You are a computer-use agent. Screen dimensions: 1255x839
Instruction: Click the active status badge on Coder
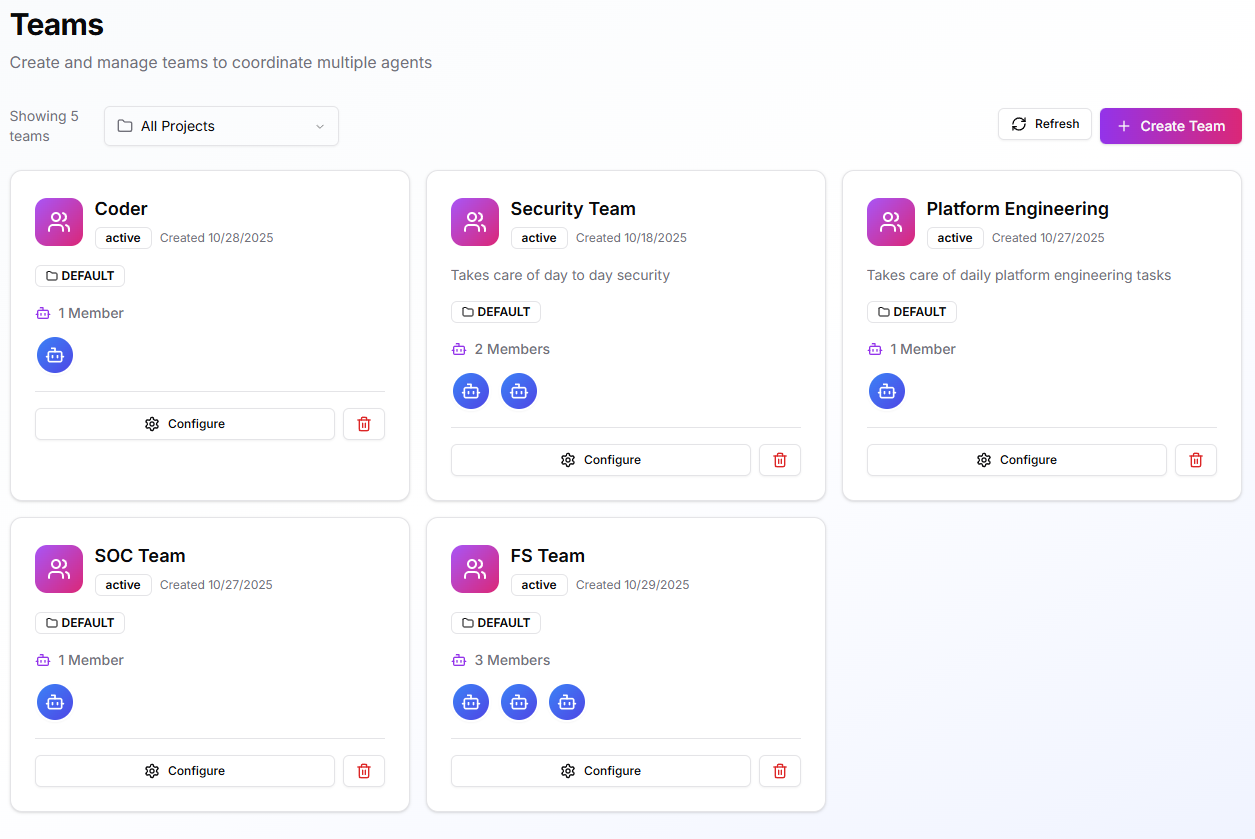click(x=122, y=238)
